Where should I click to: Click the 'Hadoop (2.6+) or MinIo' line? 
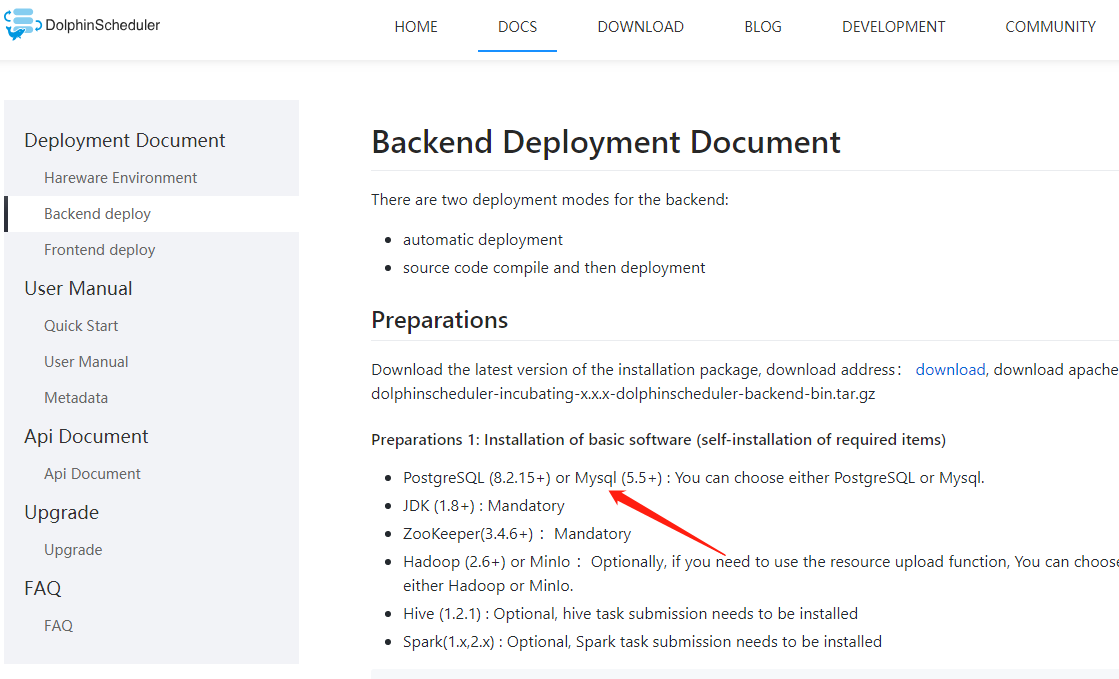coord(761,574)
